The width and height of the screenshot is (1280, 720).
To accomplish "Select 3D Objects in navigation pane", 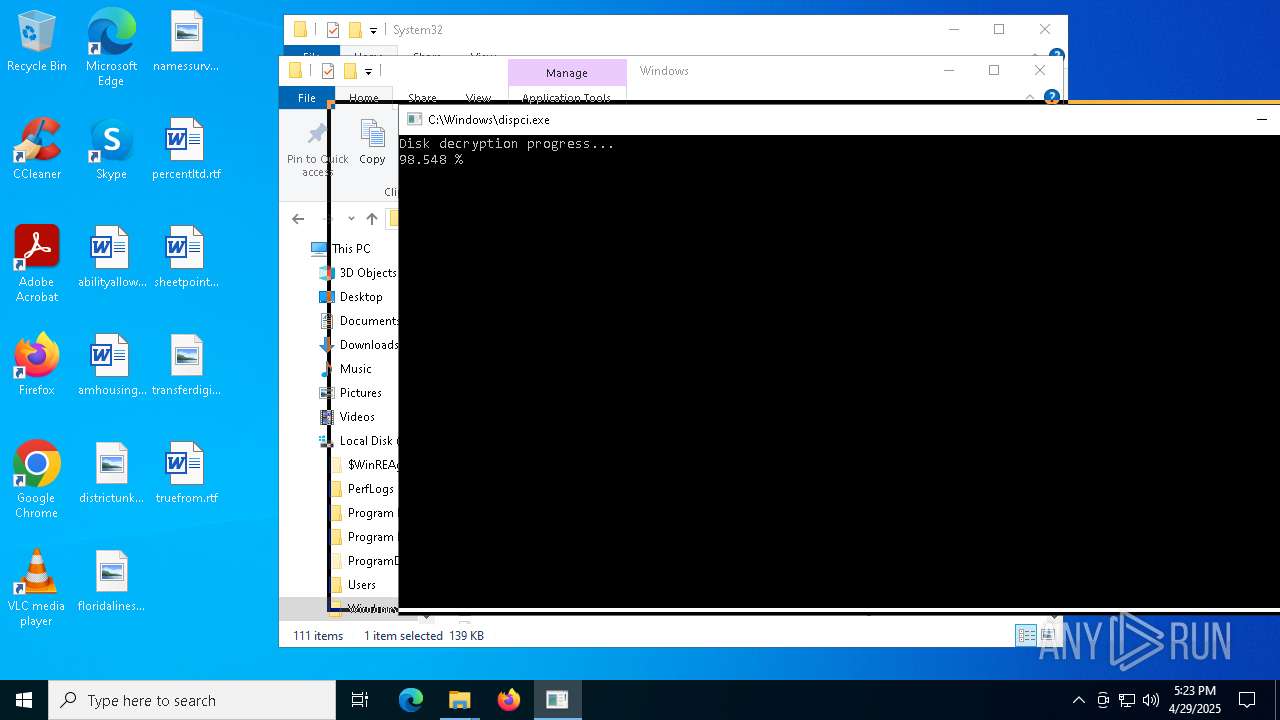I will (357, 273).
